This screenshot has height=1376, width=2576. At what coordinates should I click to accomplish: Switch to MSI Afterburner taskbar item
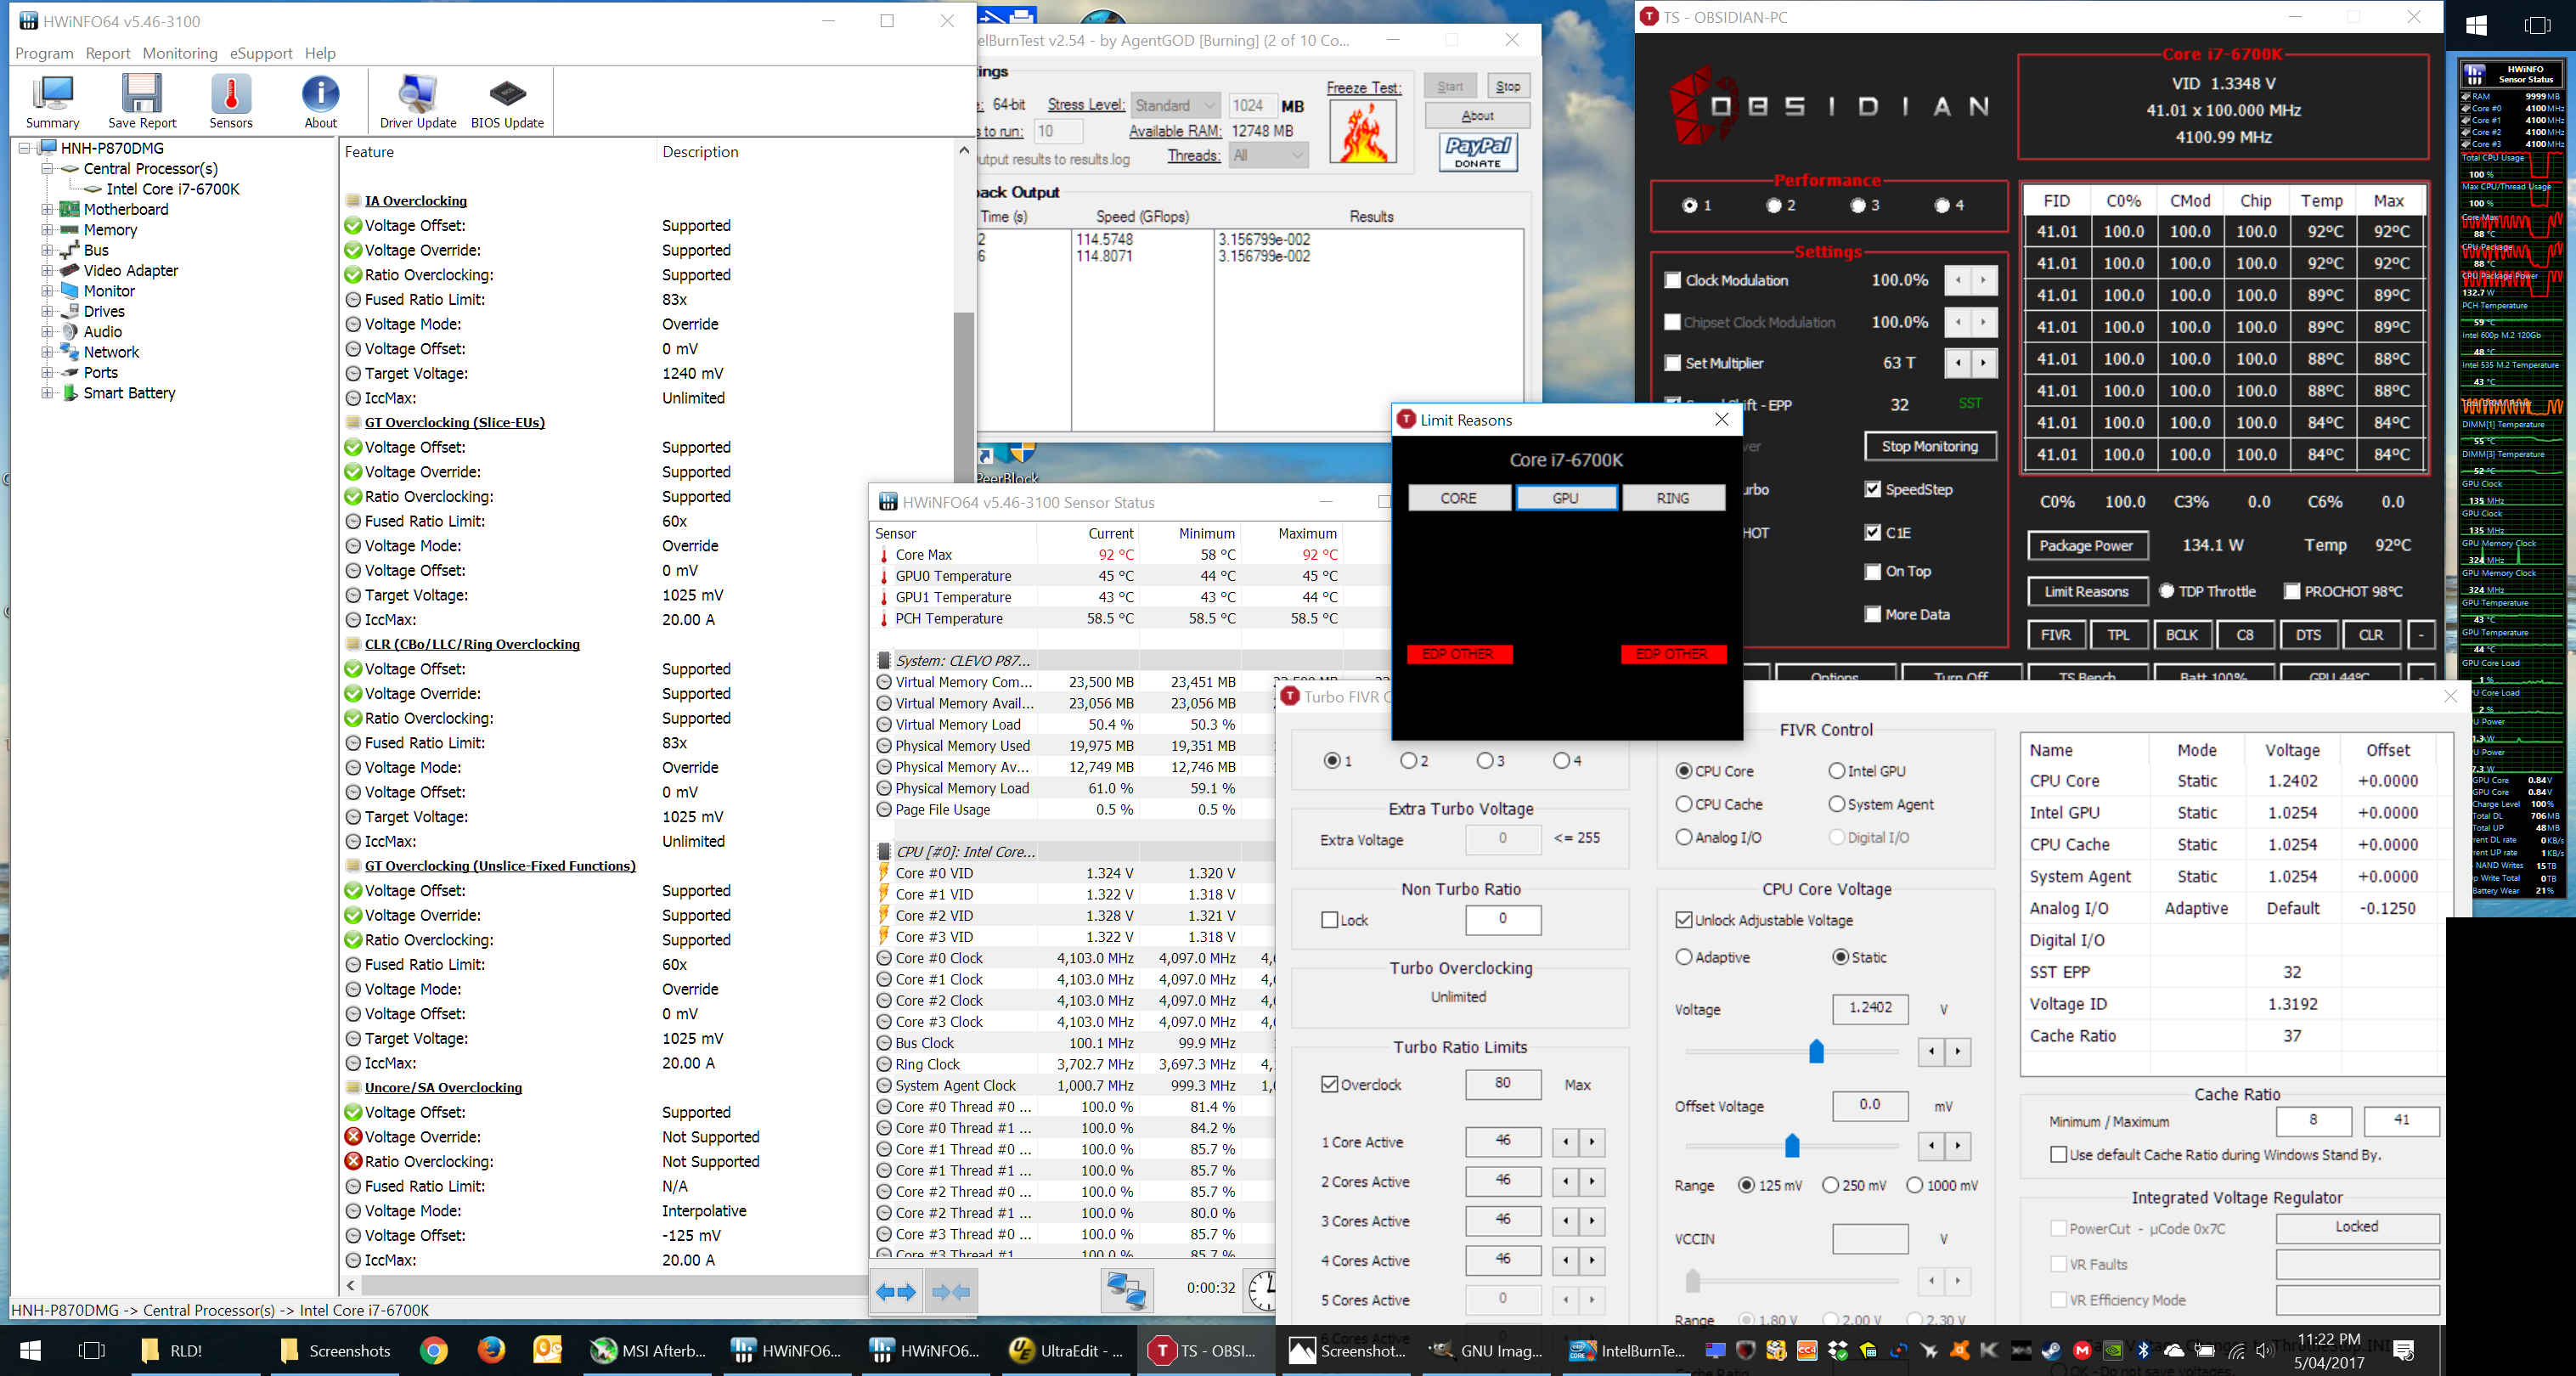point(648,1351)
